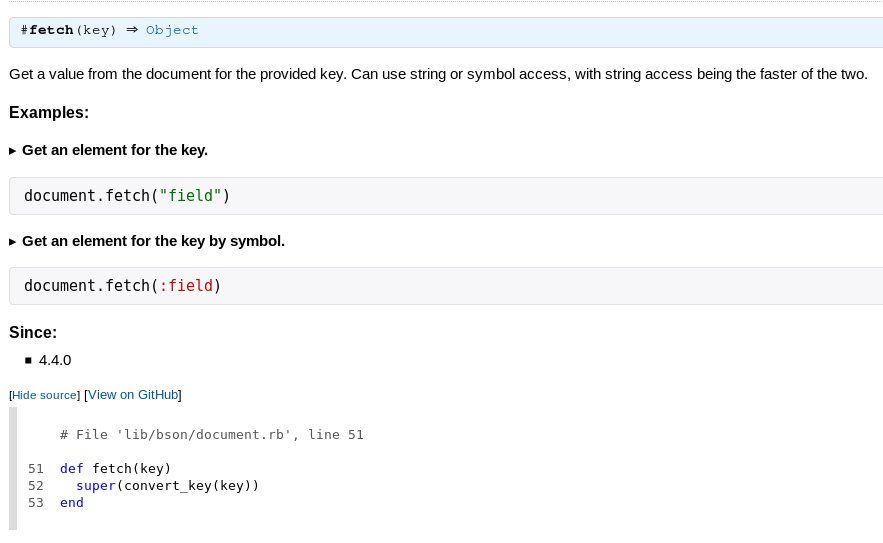Click line number 52 in source listing
This screenshot has width=883, height=543.
click(36, 485)
